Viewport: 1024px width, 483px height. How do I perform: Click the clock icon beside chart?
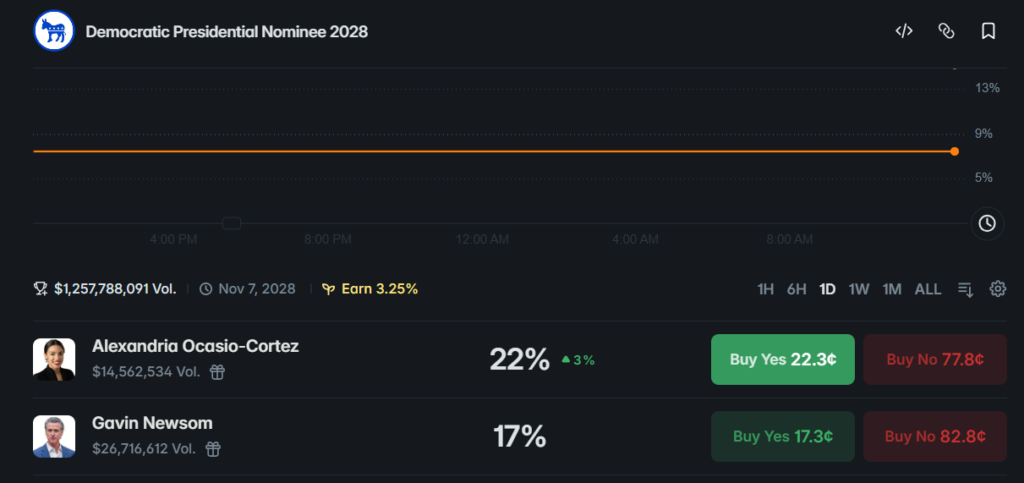[987, 223]
